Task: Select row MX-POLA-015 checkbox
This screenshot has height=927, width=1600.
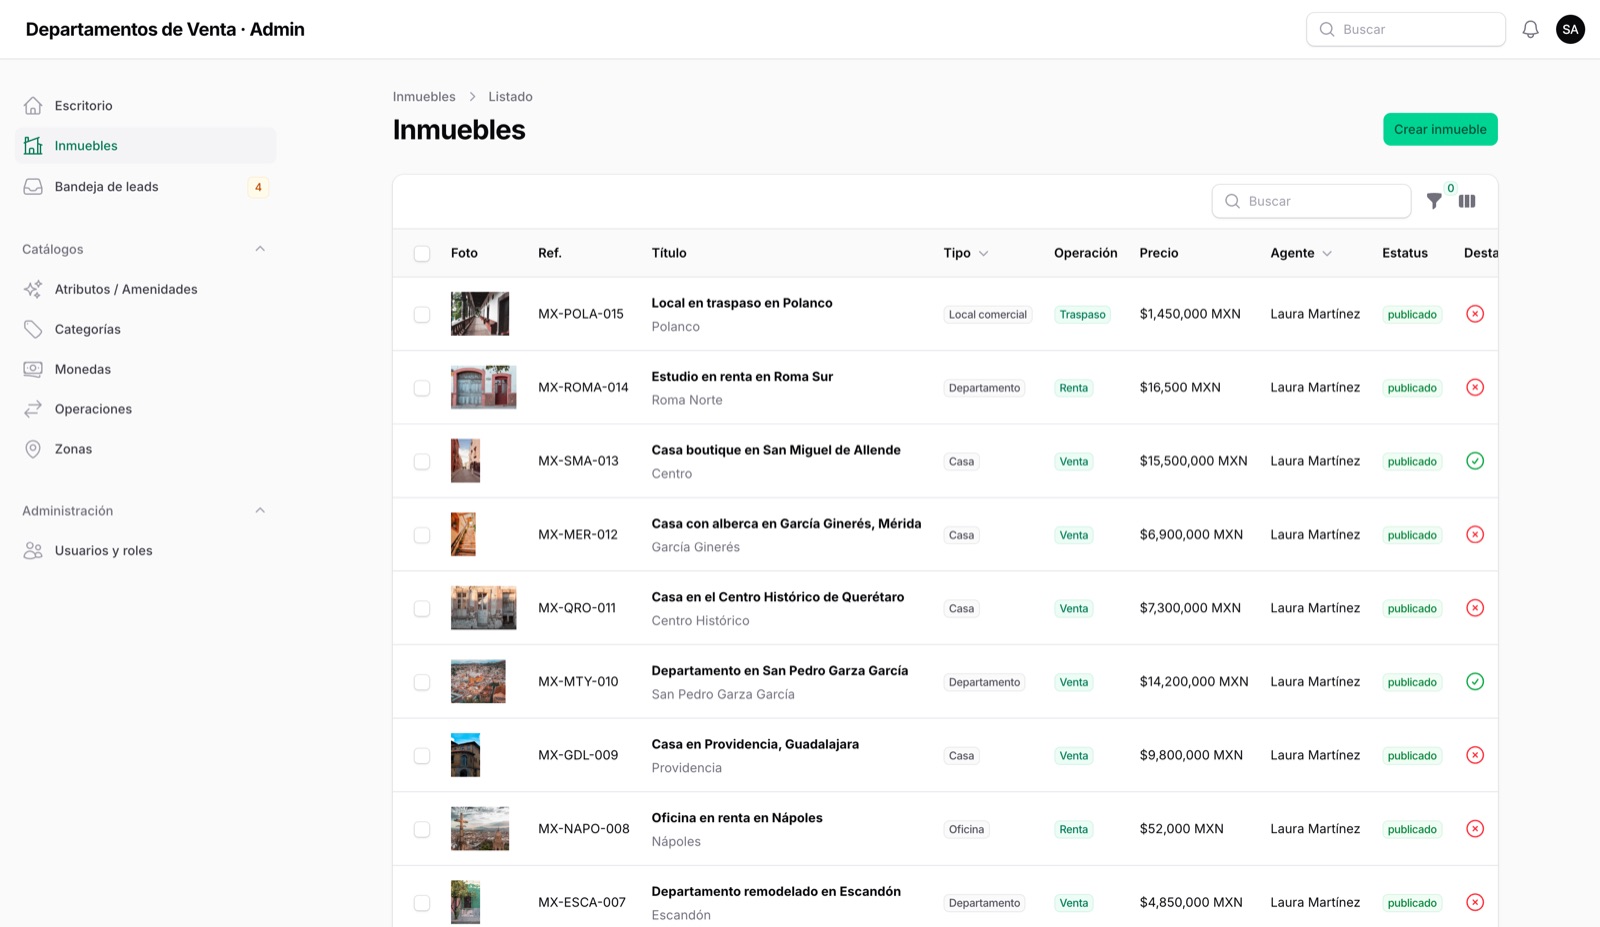Action: pyautogui.click(x=422, y=315)
